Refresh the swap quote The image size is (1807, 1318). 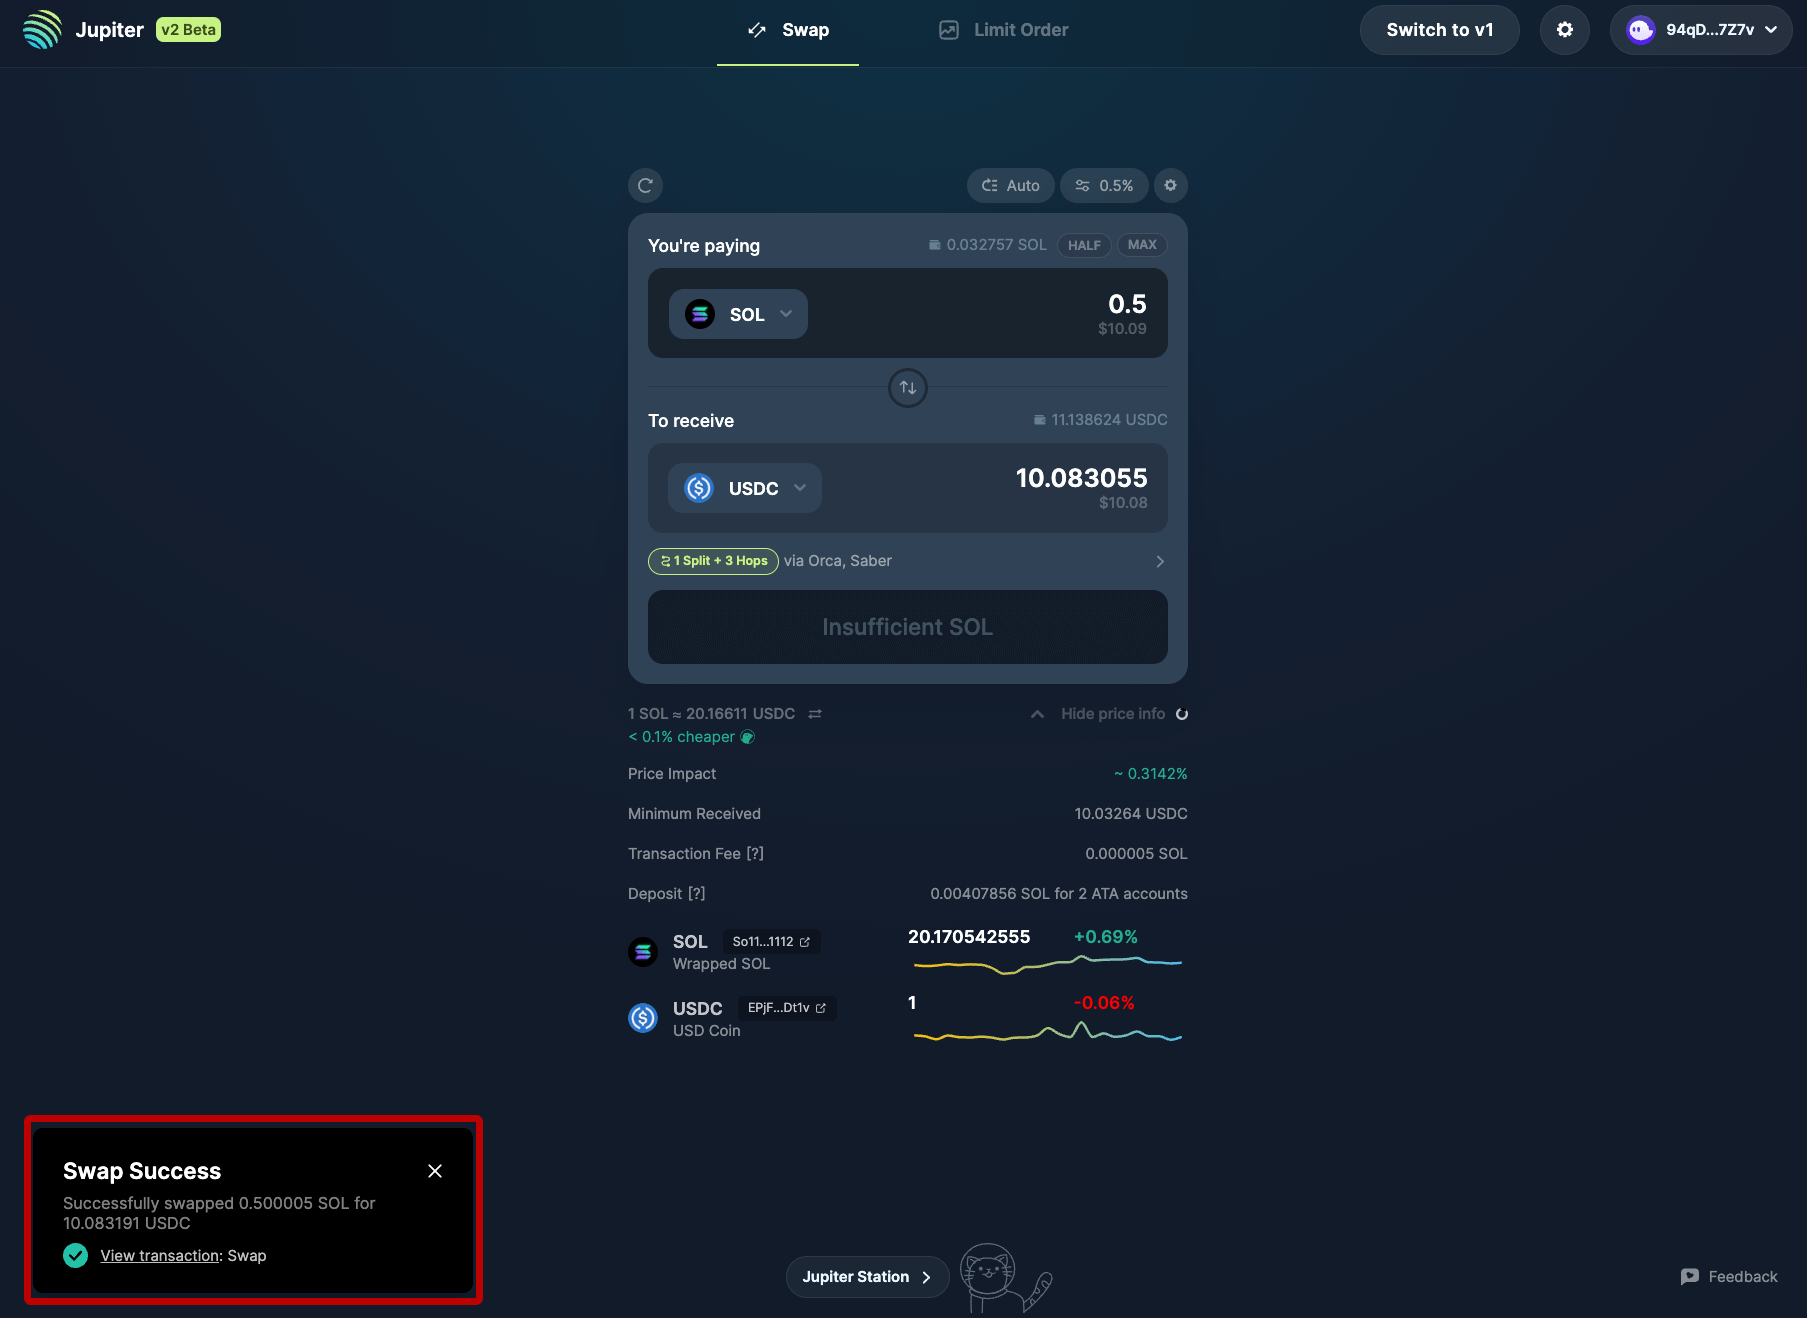coord(645,185)
